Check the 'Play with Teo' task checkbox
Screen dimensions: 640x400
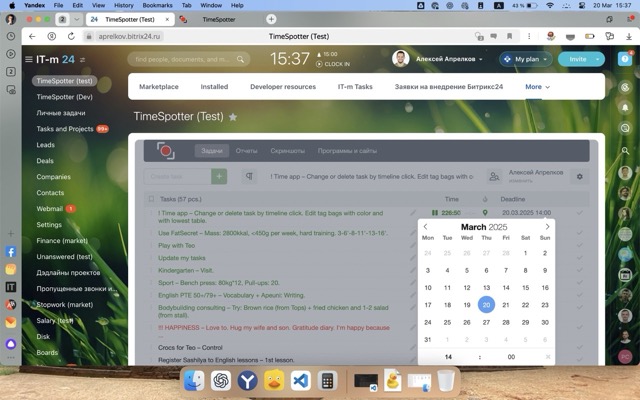click(150, 245)
